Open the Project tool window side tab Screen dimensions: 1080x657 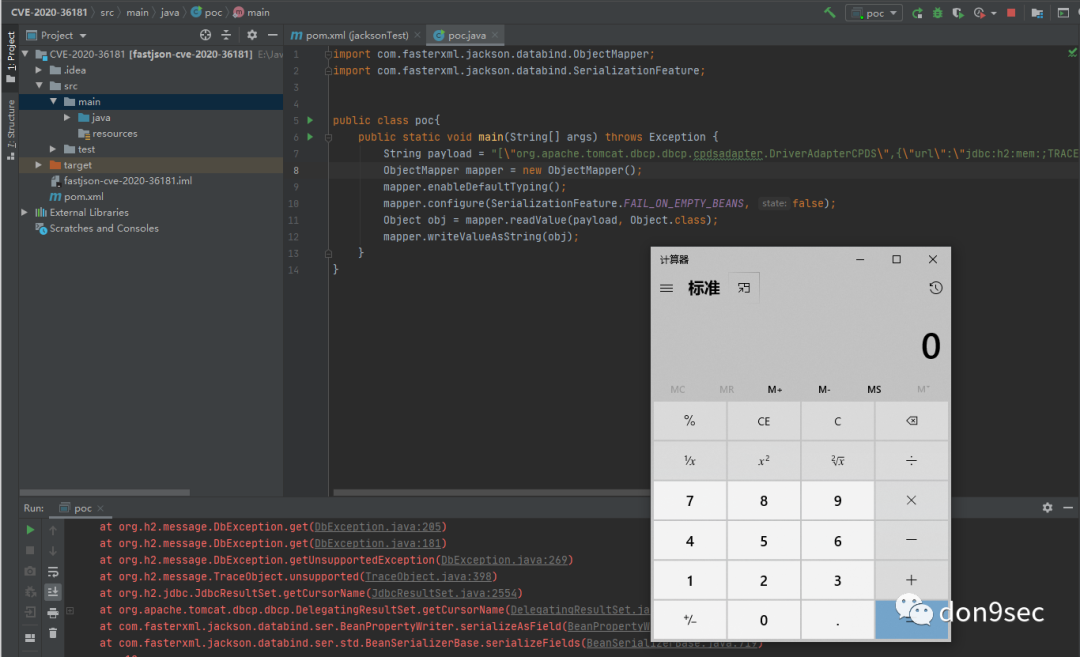pos(10,56)
